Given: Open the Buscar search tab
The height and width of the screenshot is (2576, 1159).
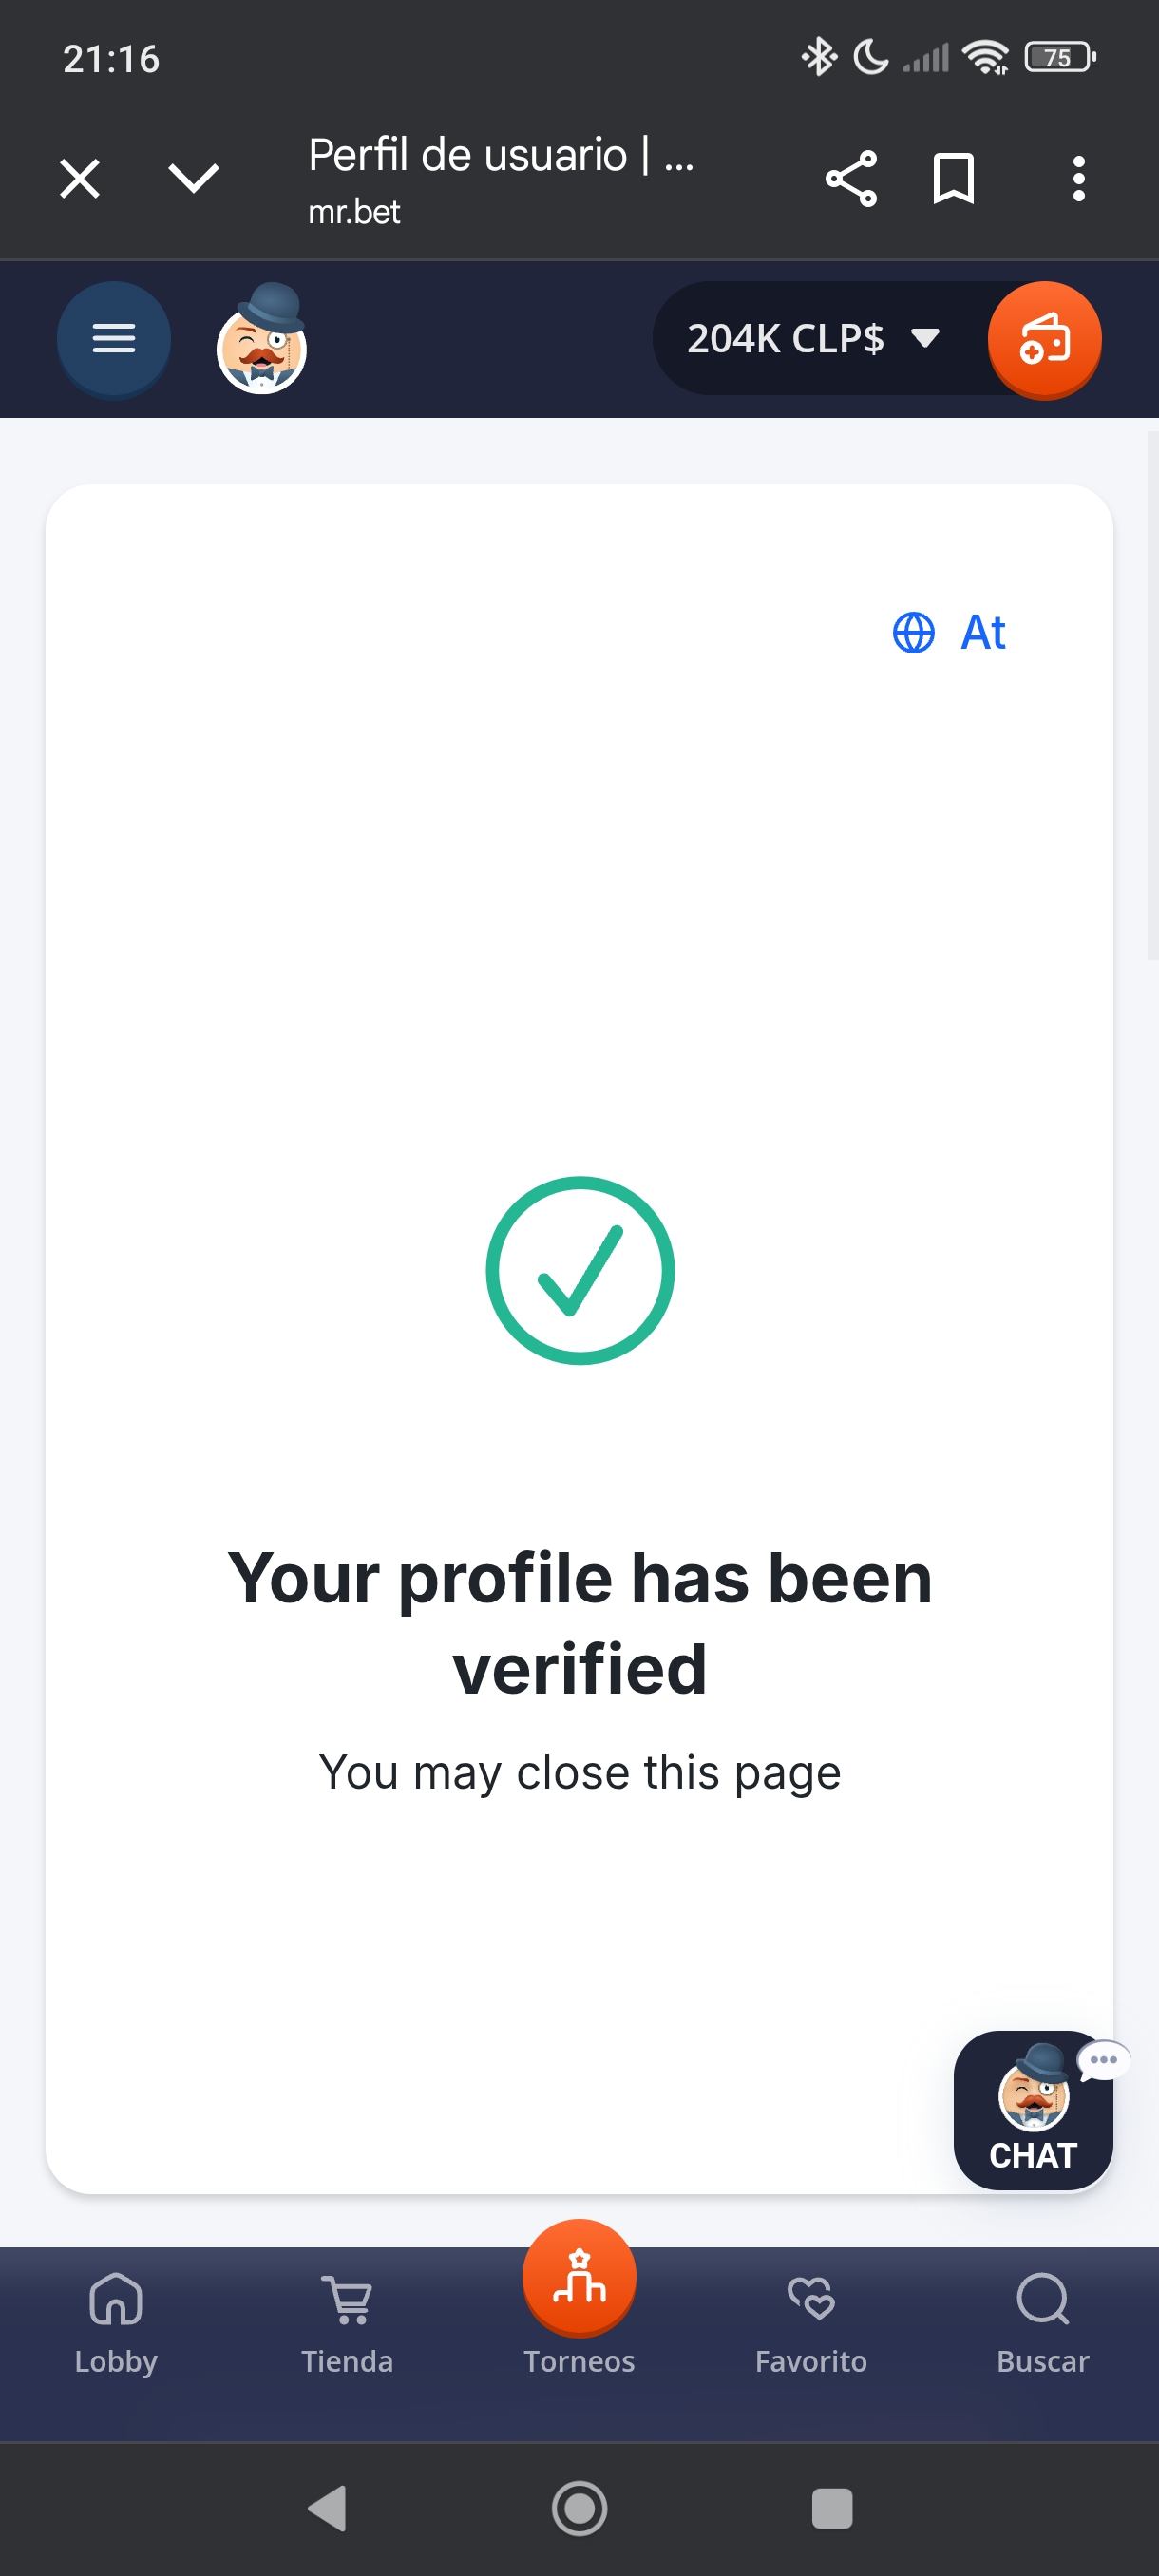Looking at the screenshot, I should (1043, 2324).
